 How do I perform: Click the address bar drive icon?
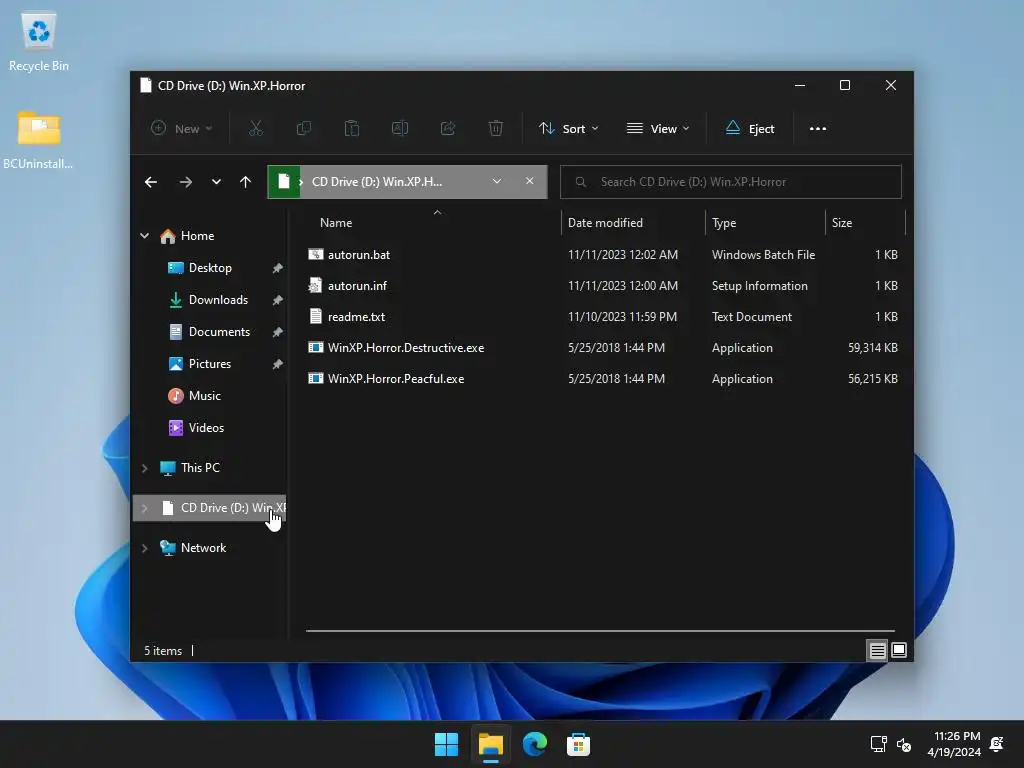pos(284,182)
